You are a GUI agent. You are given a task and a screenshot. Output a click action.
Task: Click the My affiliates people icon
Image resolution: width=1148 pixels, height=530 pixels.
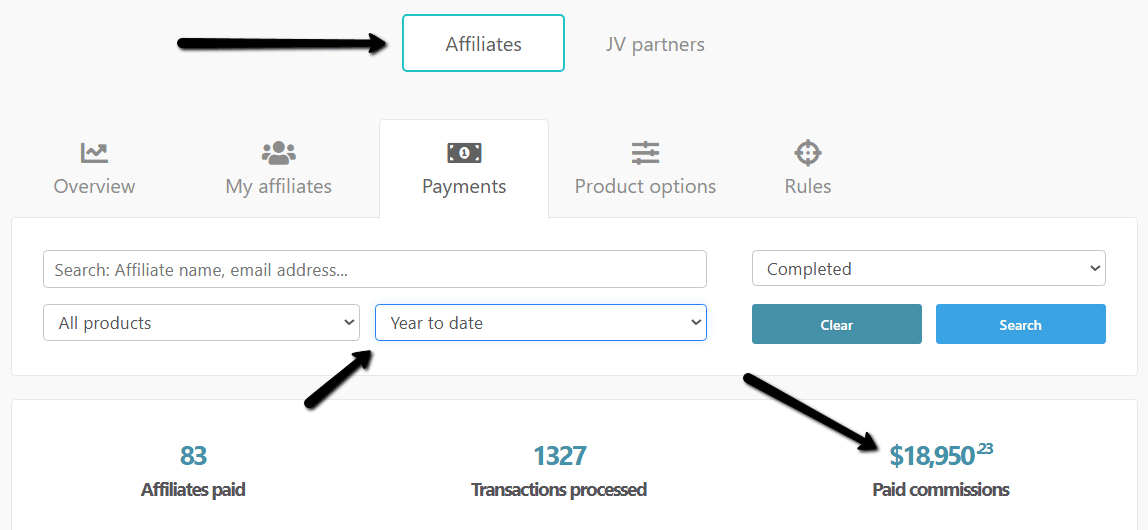pos(278,153)
